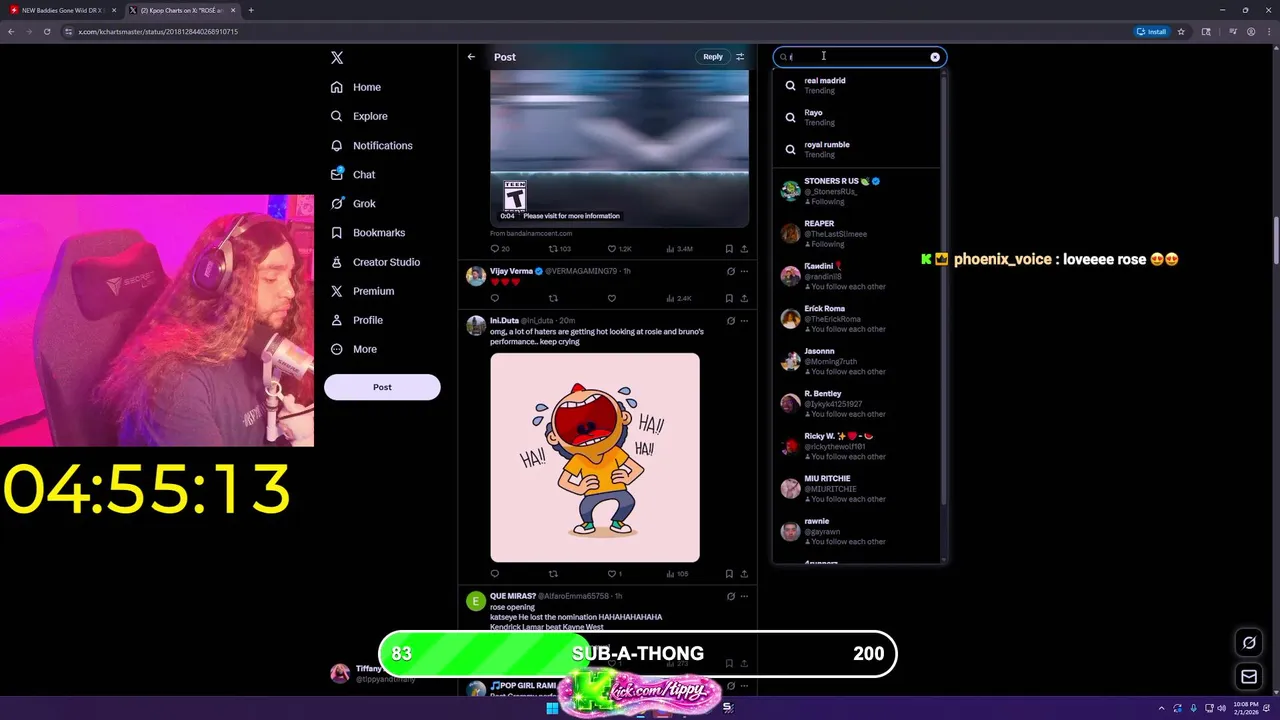The height and width of the screenshot is (720, 1280).
Task: Play the blurred video in the post
Action: tap(619, 148)
